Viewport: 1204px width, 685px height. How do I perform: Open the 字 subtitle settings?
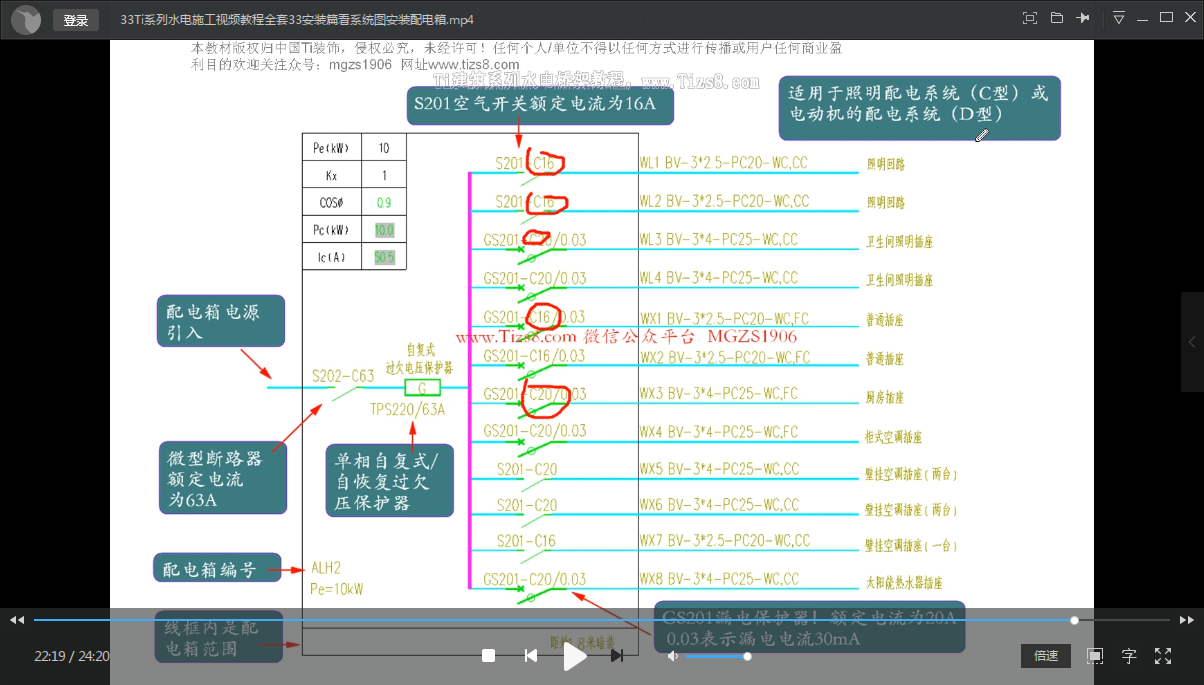1129,656
